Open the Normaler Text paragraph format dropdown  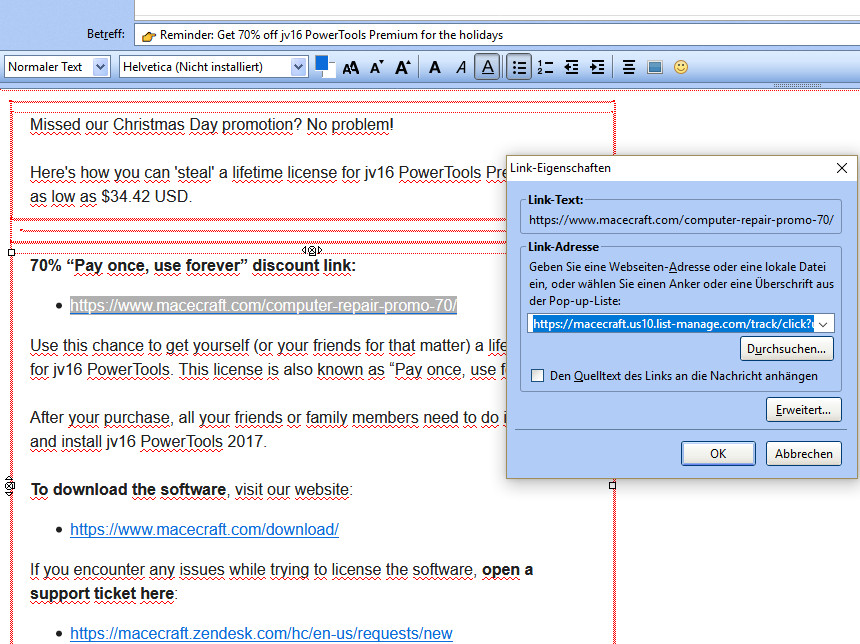[57, 67]
